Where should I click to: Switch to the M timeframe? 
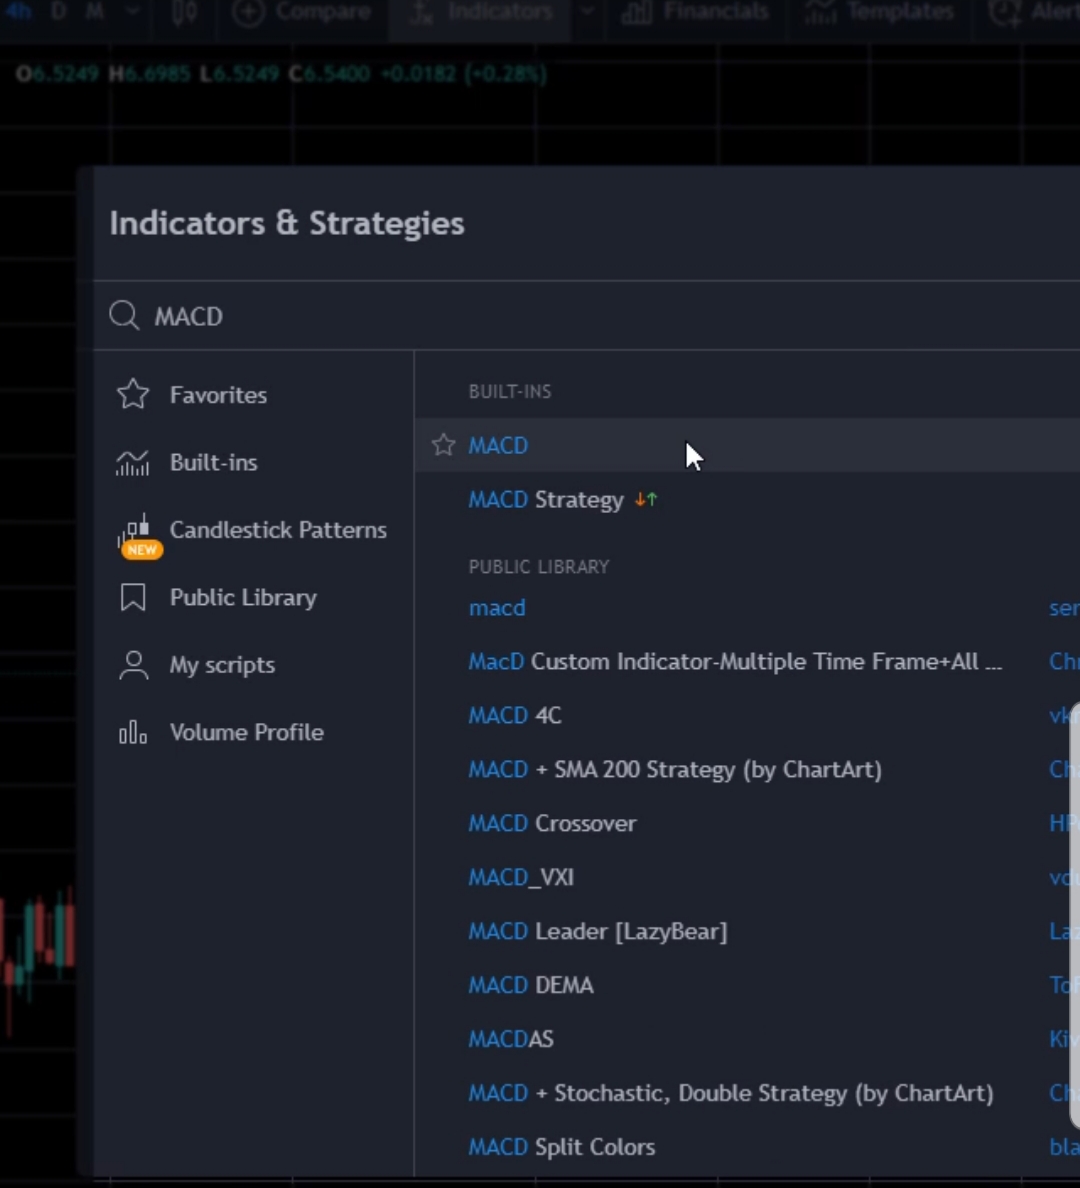coord(95,12)
